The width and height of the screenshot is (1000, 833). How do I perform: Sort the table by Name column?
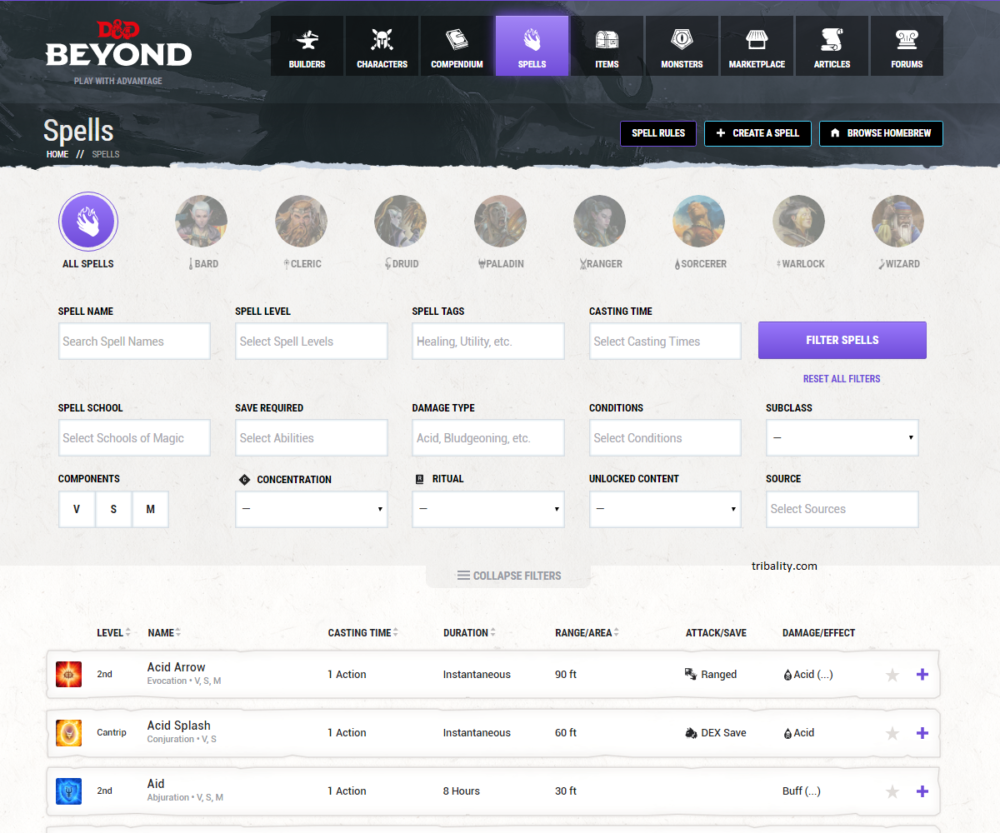tap(165, 633)
